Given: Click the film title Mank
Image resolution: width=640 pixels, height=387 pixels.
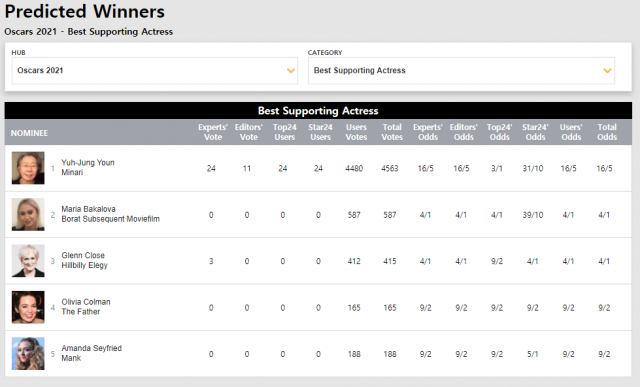Looking at the screenshot, I should point(71,358).
